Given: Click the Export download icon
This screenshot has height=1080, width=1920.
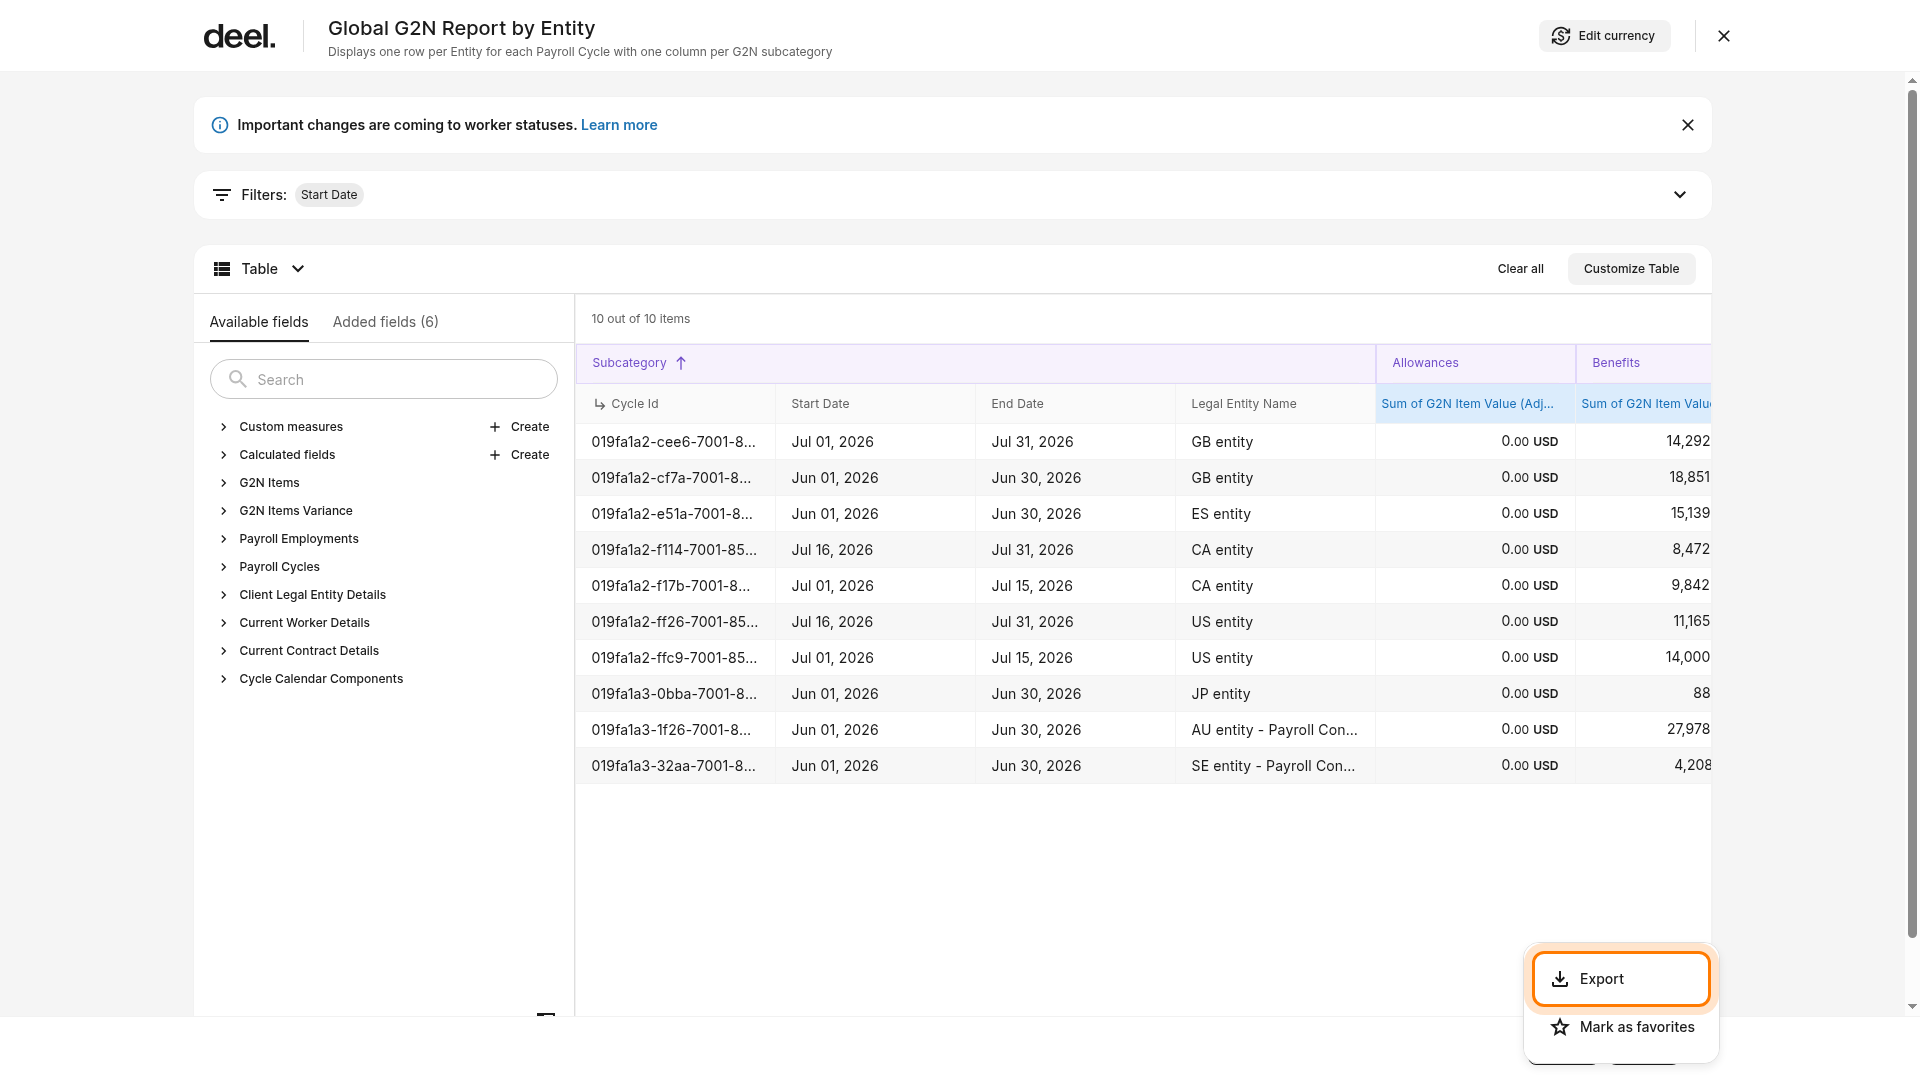Looking at the screenshot, I should [1560, 979].
